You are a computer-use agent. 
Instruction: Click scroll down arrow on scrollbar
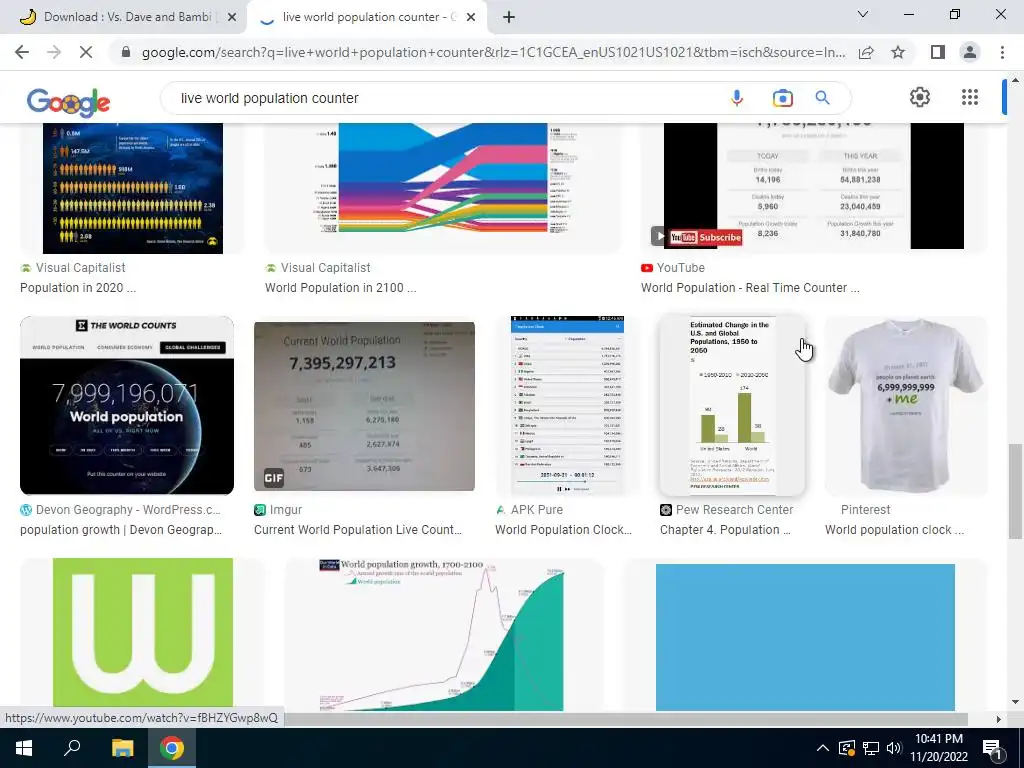pos(1015,702)
